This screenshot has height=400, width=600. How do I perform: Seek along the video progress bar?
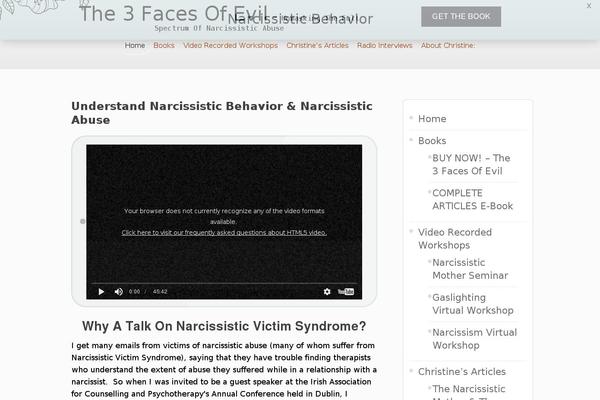pyautogui.click(x=224, y=284)
